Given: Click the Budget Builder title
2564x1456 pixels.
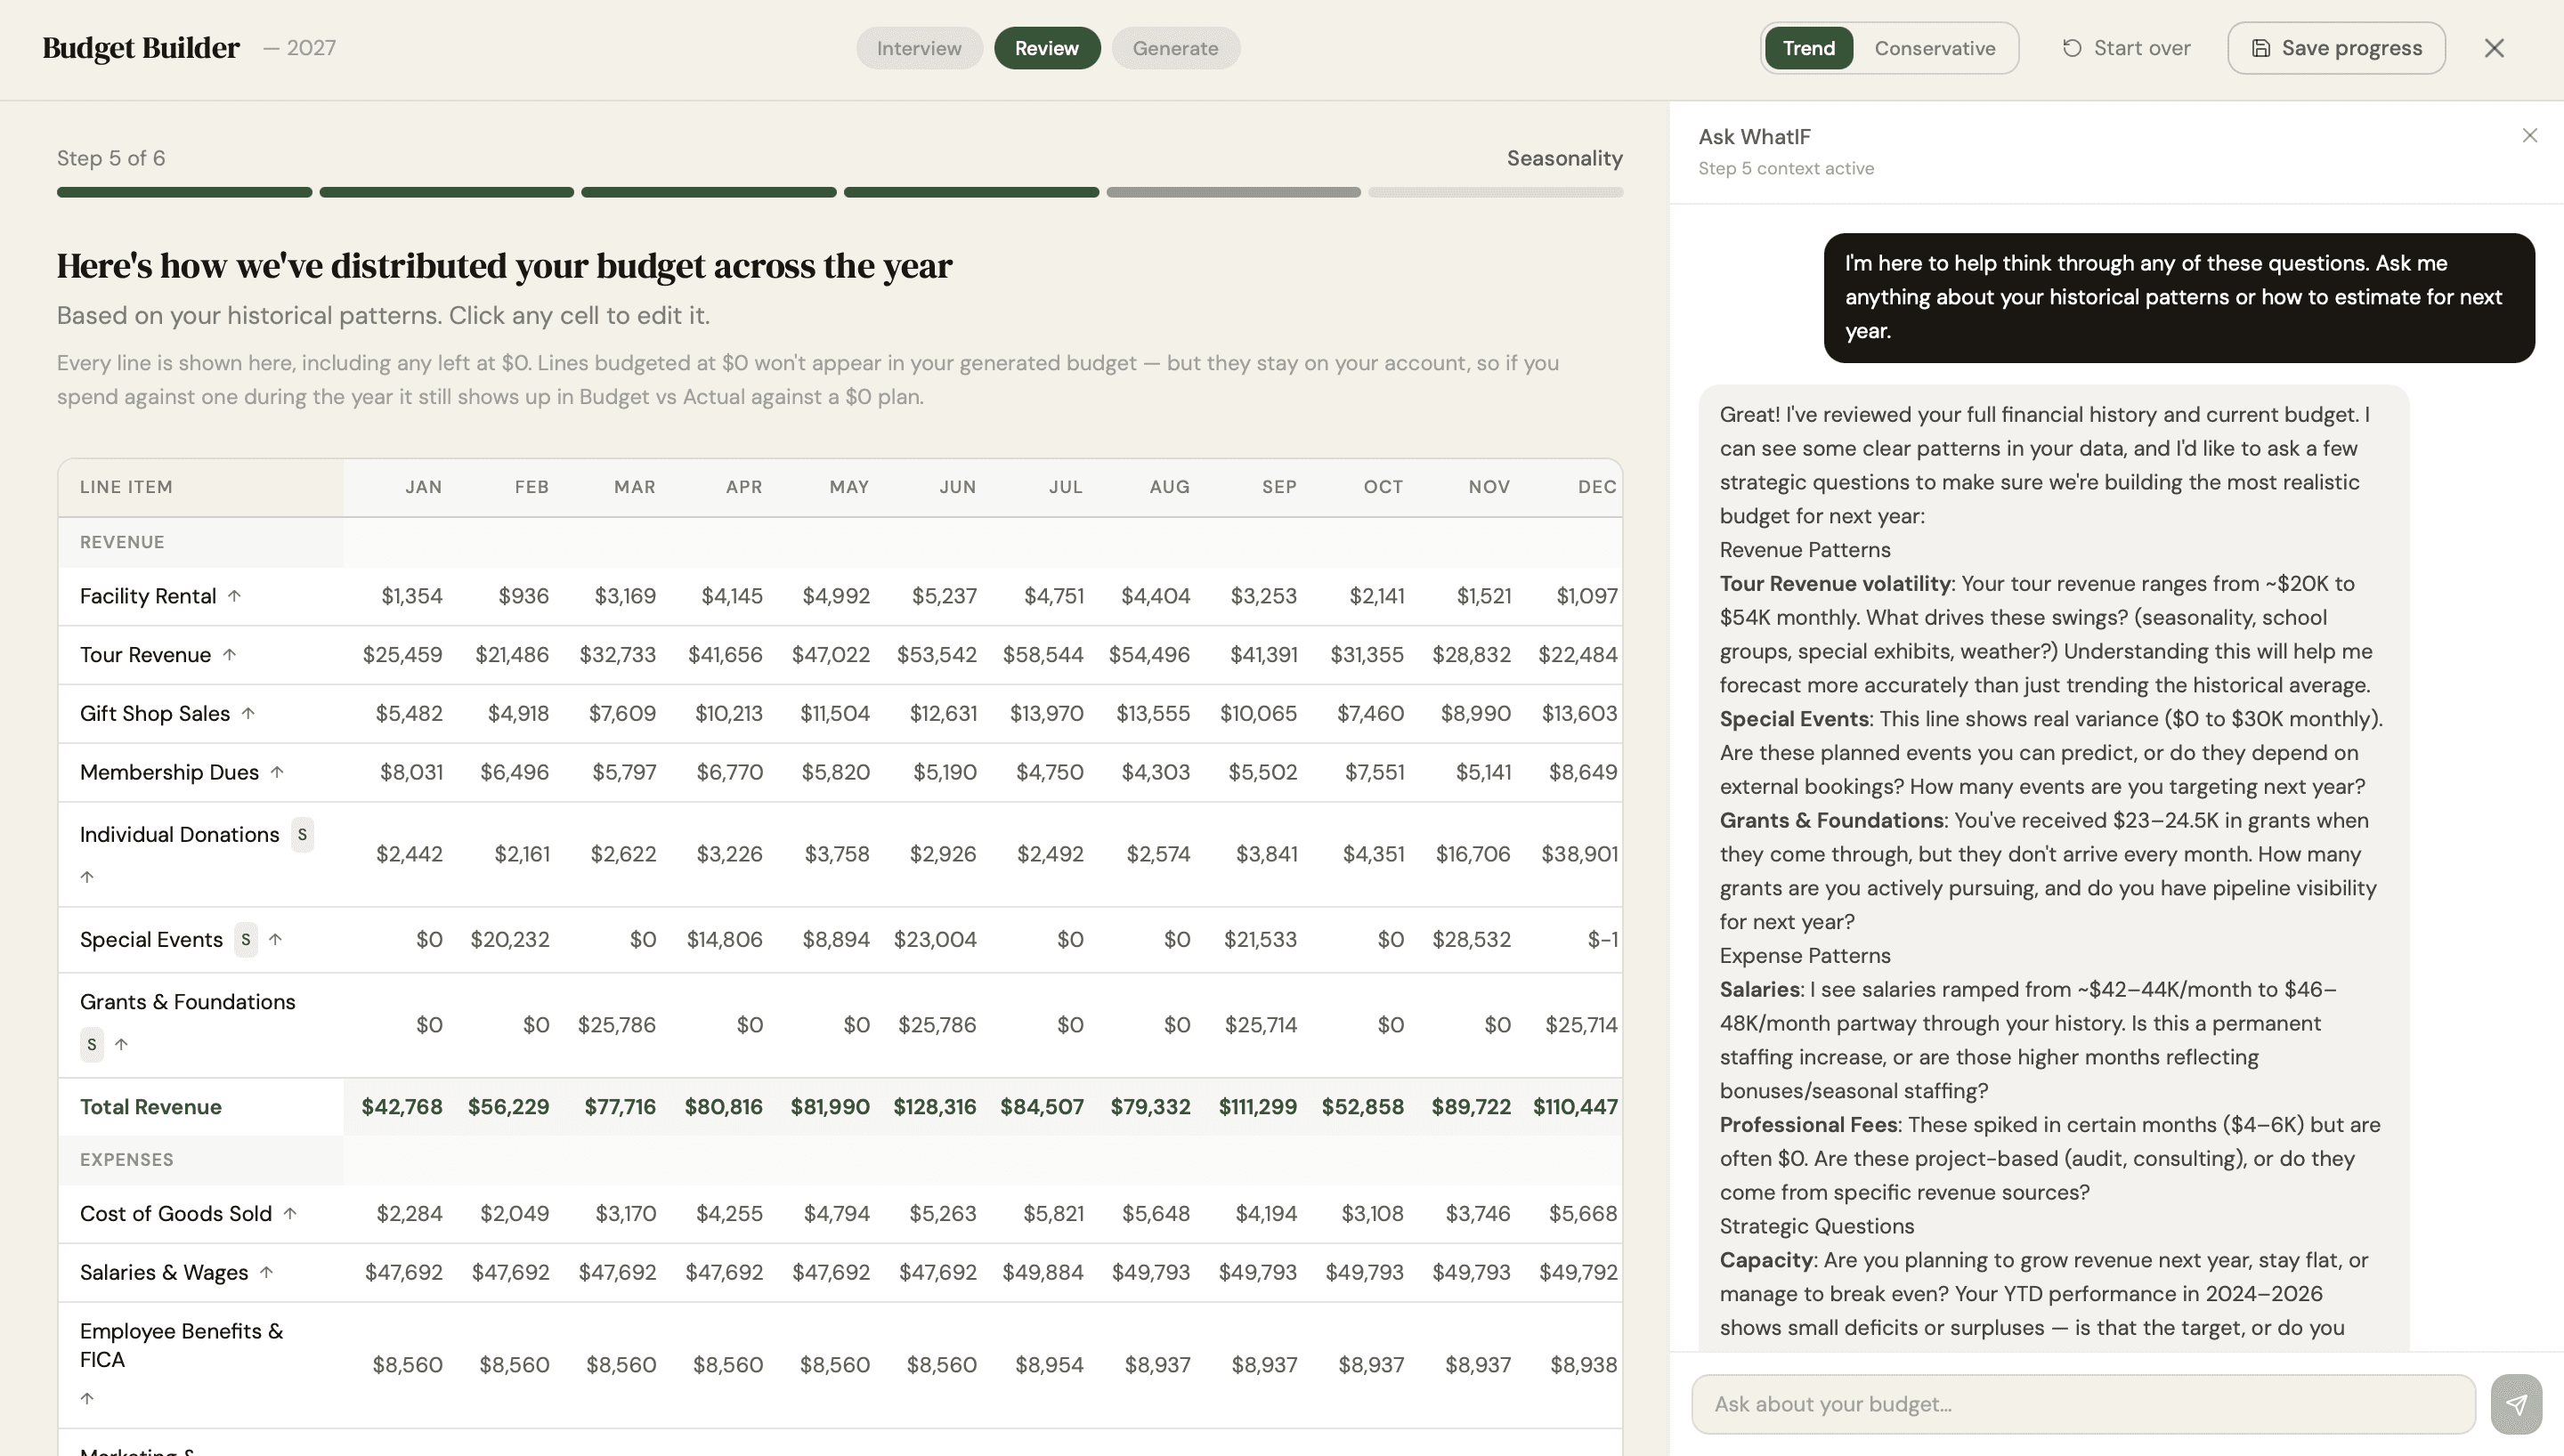Looking at the screenshot, I should (x=141, y=48).
